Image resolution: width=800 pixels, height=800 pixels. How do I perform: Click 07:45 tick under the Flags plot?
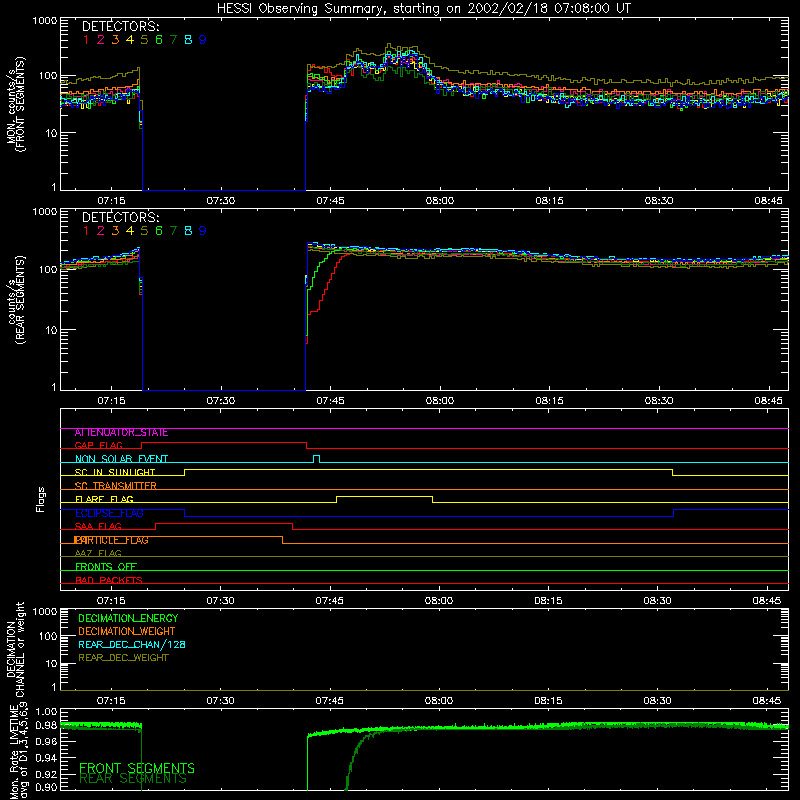330,601
